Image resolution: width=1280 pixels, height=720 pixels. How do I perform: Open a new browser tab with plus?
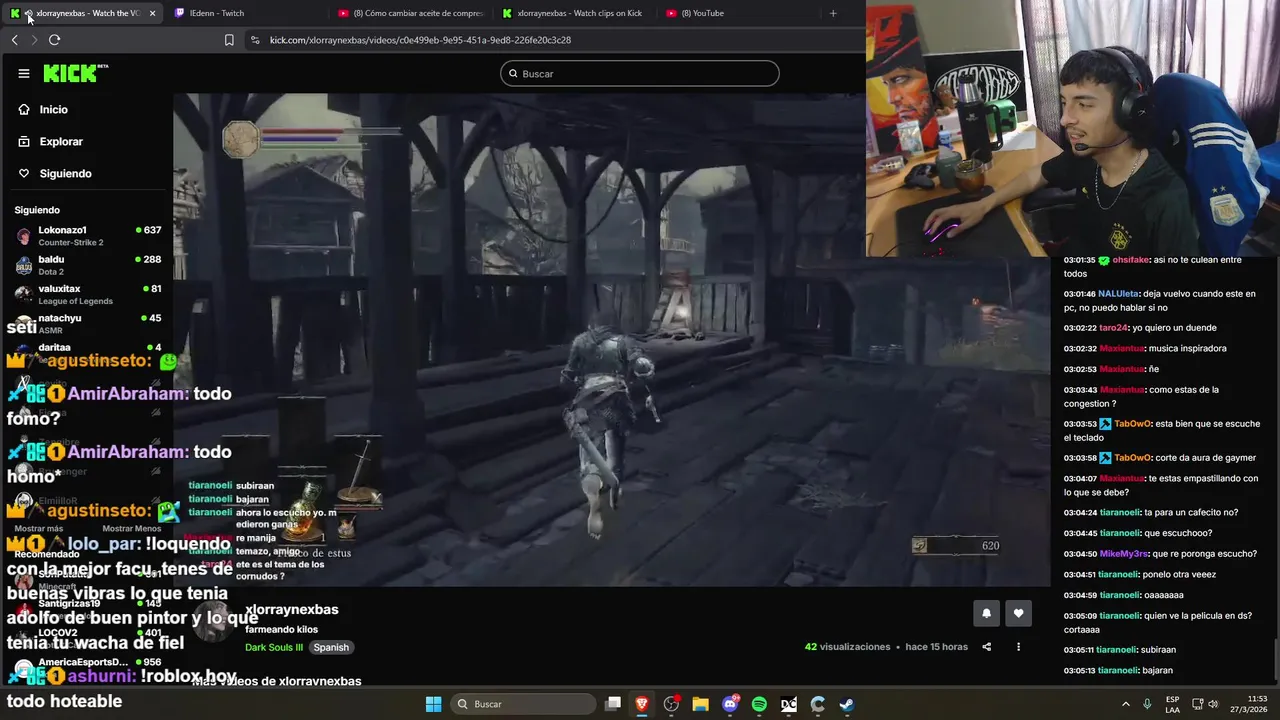[833, 13]
